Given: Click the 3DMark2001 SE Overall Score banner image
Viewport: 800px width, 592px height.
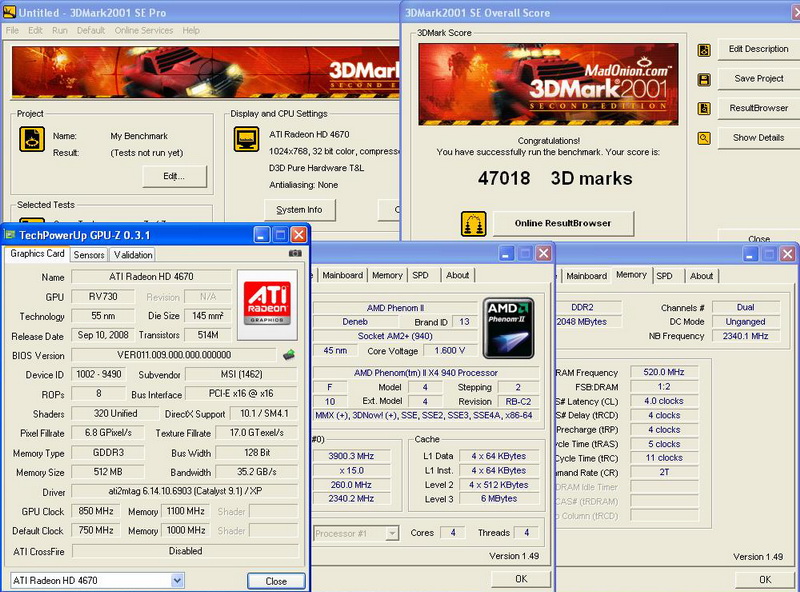Looking at the screenshot, I should (x=548, y=84).
